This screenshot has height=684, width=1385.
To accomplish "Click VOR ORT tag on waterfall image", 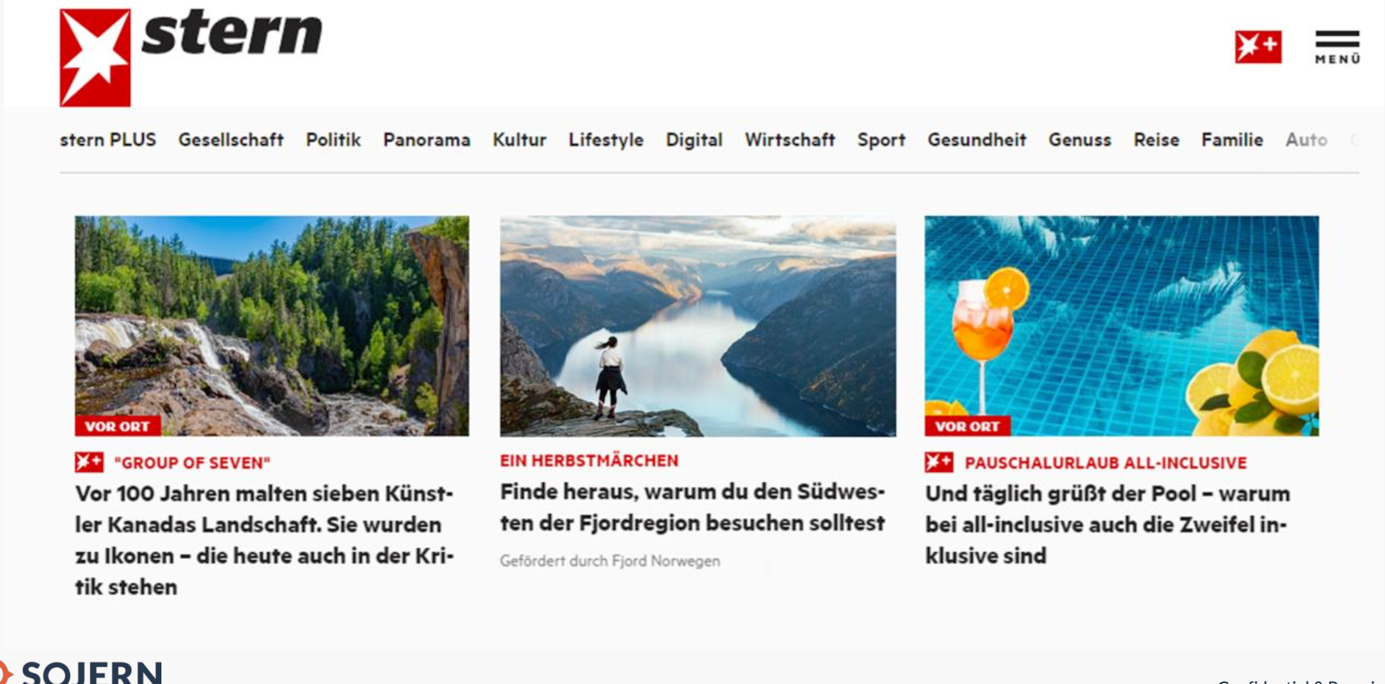I will click(117, 426).
